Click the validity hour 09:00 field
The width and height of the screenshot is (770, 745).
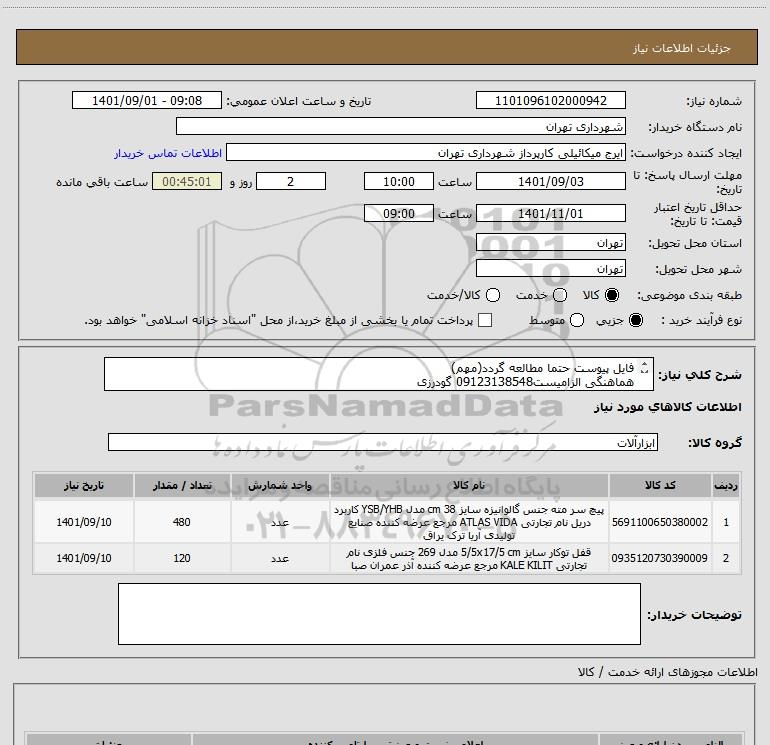(399, 213)
